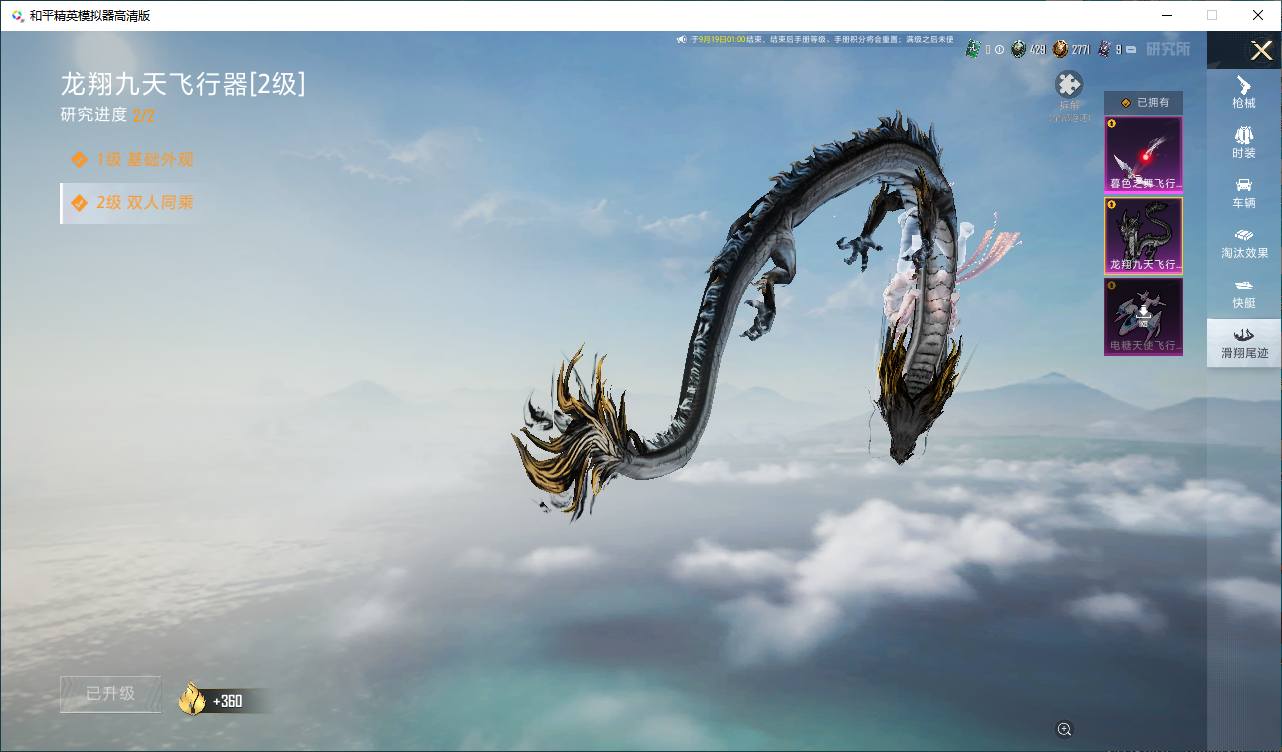
Task: Minimize the emulator window
Action: (x=1168, y=15)
